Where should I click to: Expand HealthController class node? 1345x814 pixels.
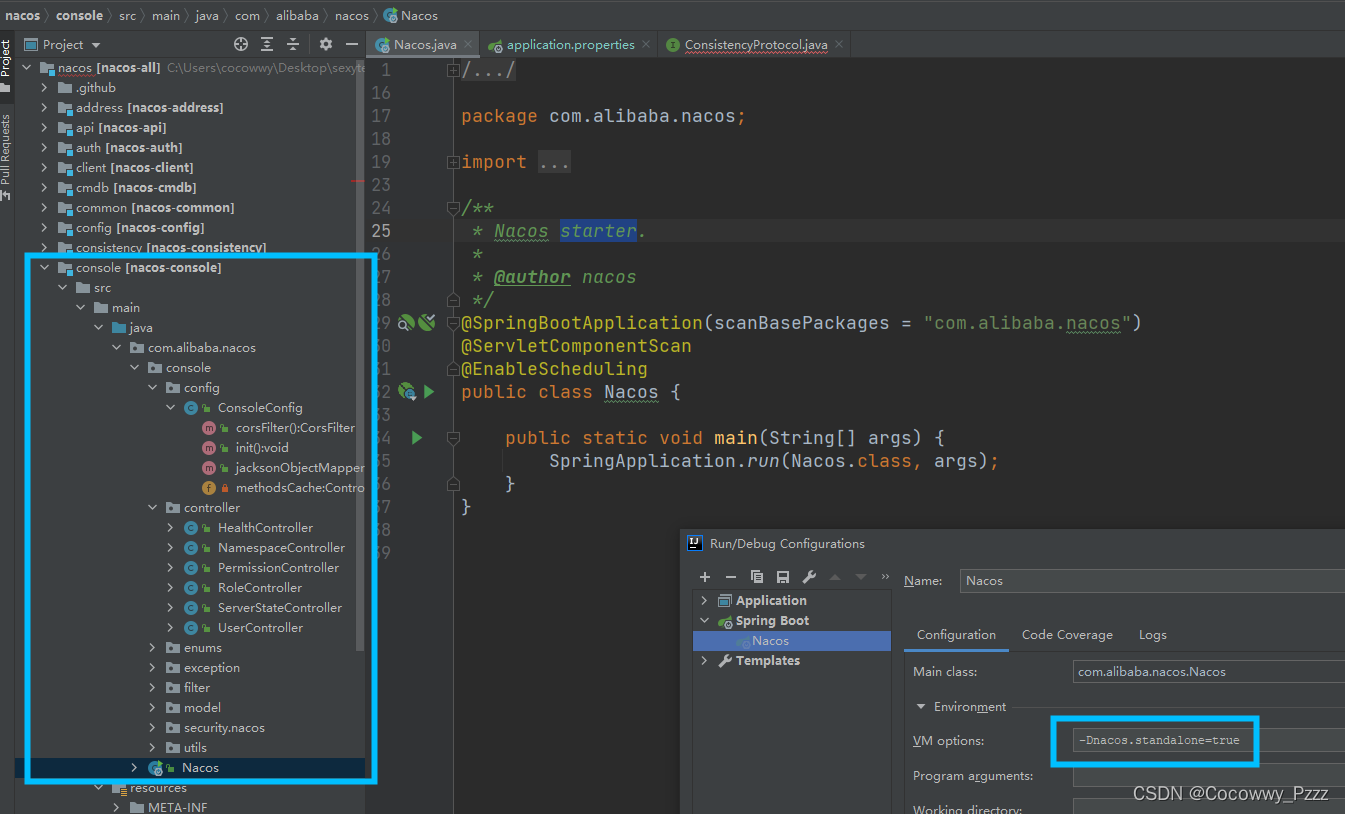pyautogui.click(x=170, y=528)
